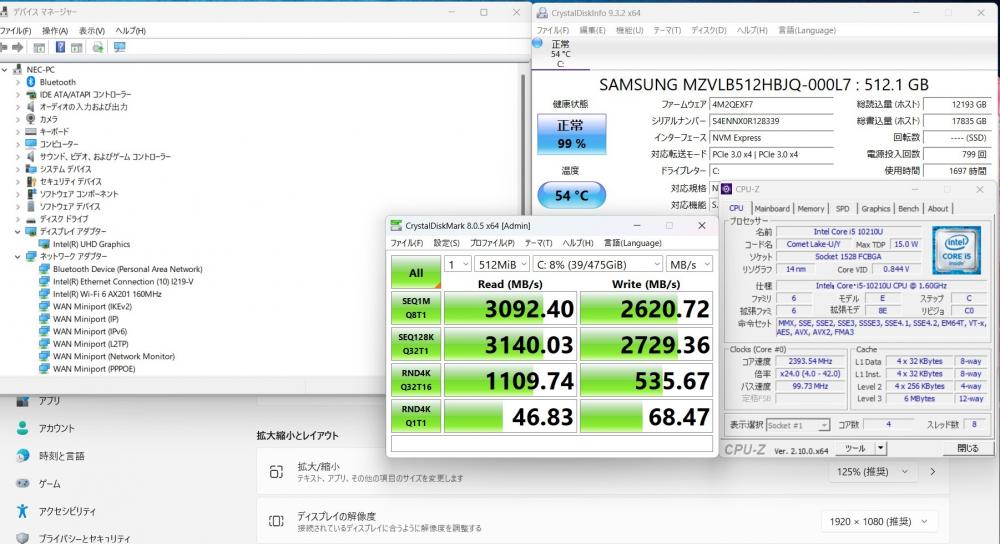
Task: Run SEQ1M Q8T1 test
Action: [x=416, y=308]
